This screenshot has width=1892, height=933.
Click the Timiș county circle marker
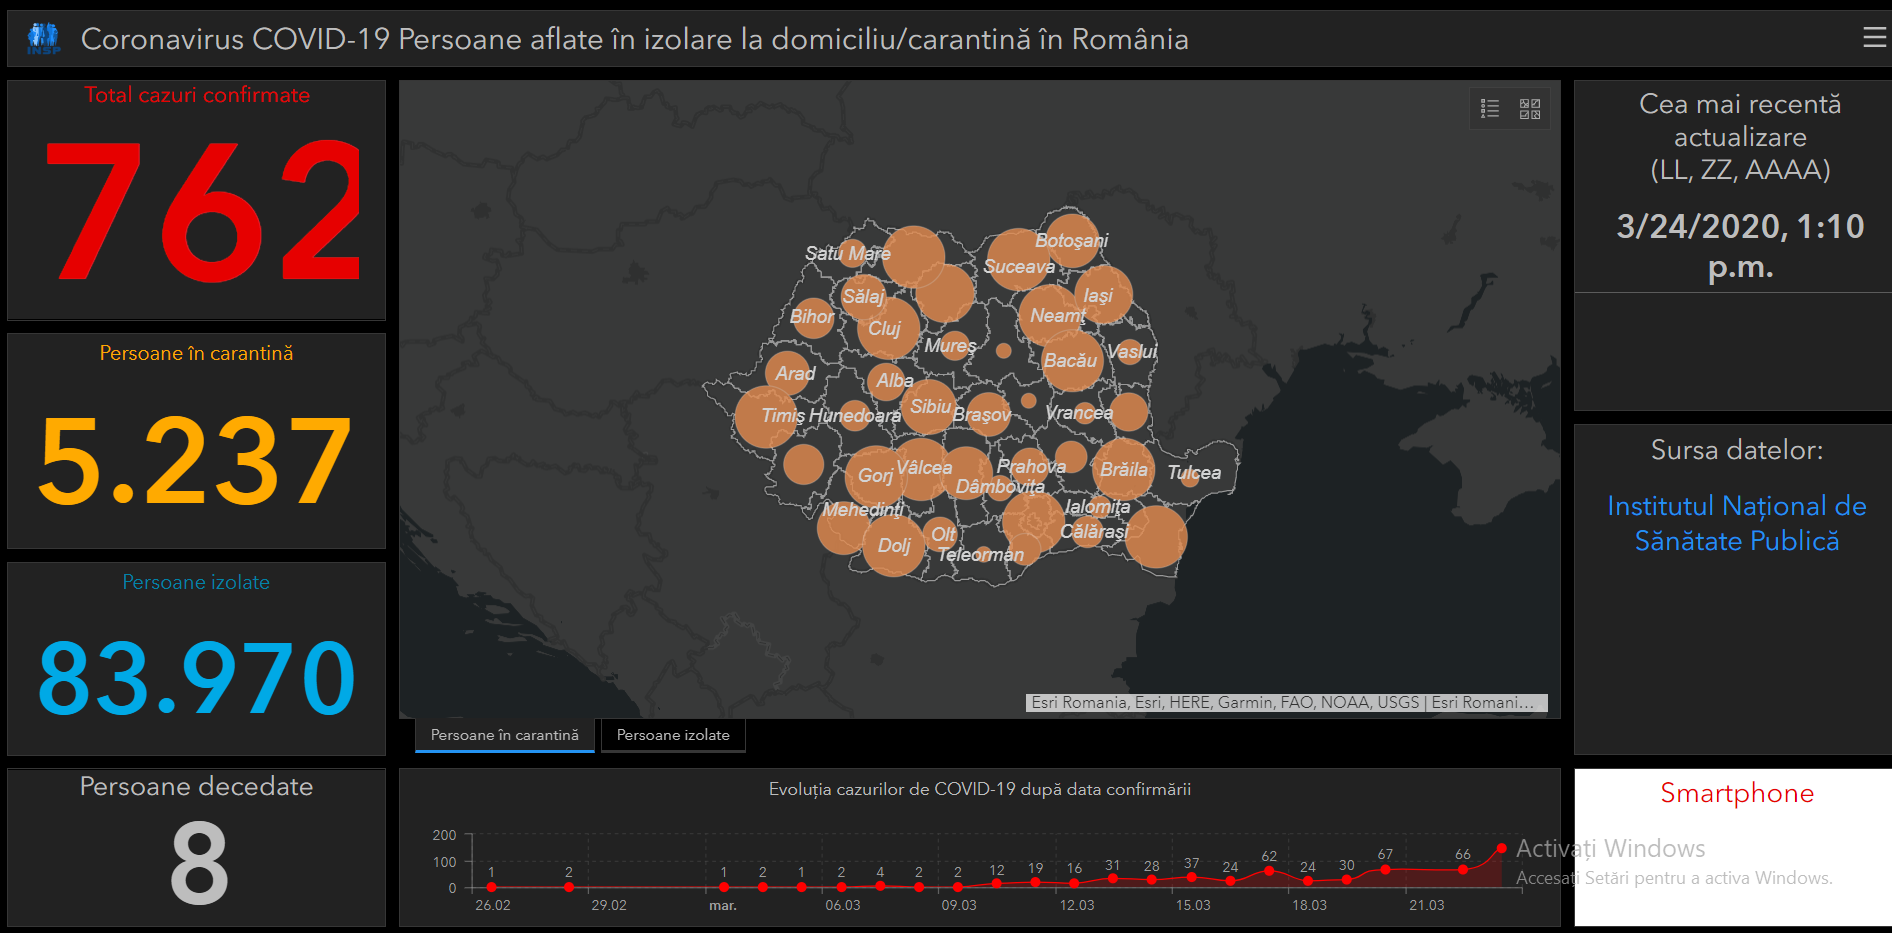pos(766,416)
